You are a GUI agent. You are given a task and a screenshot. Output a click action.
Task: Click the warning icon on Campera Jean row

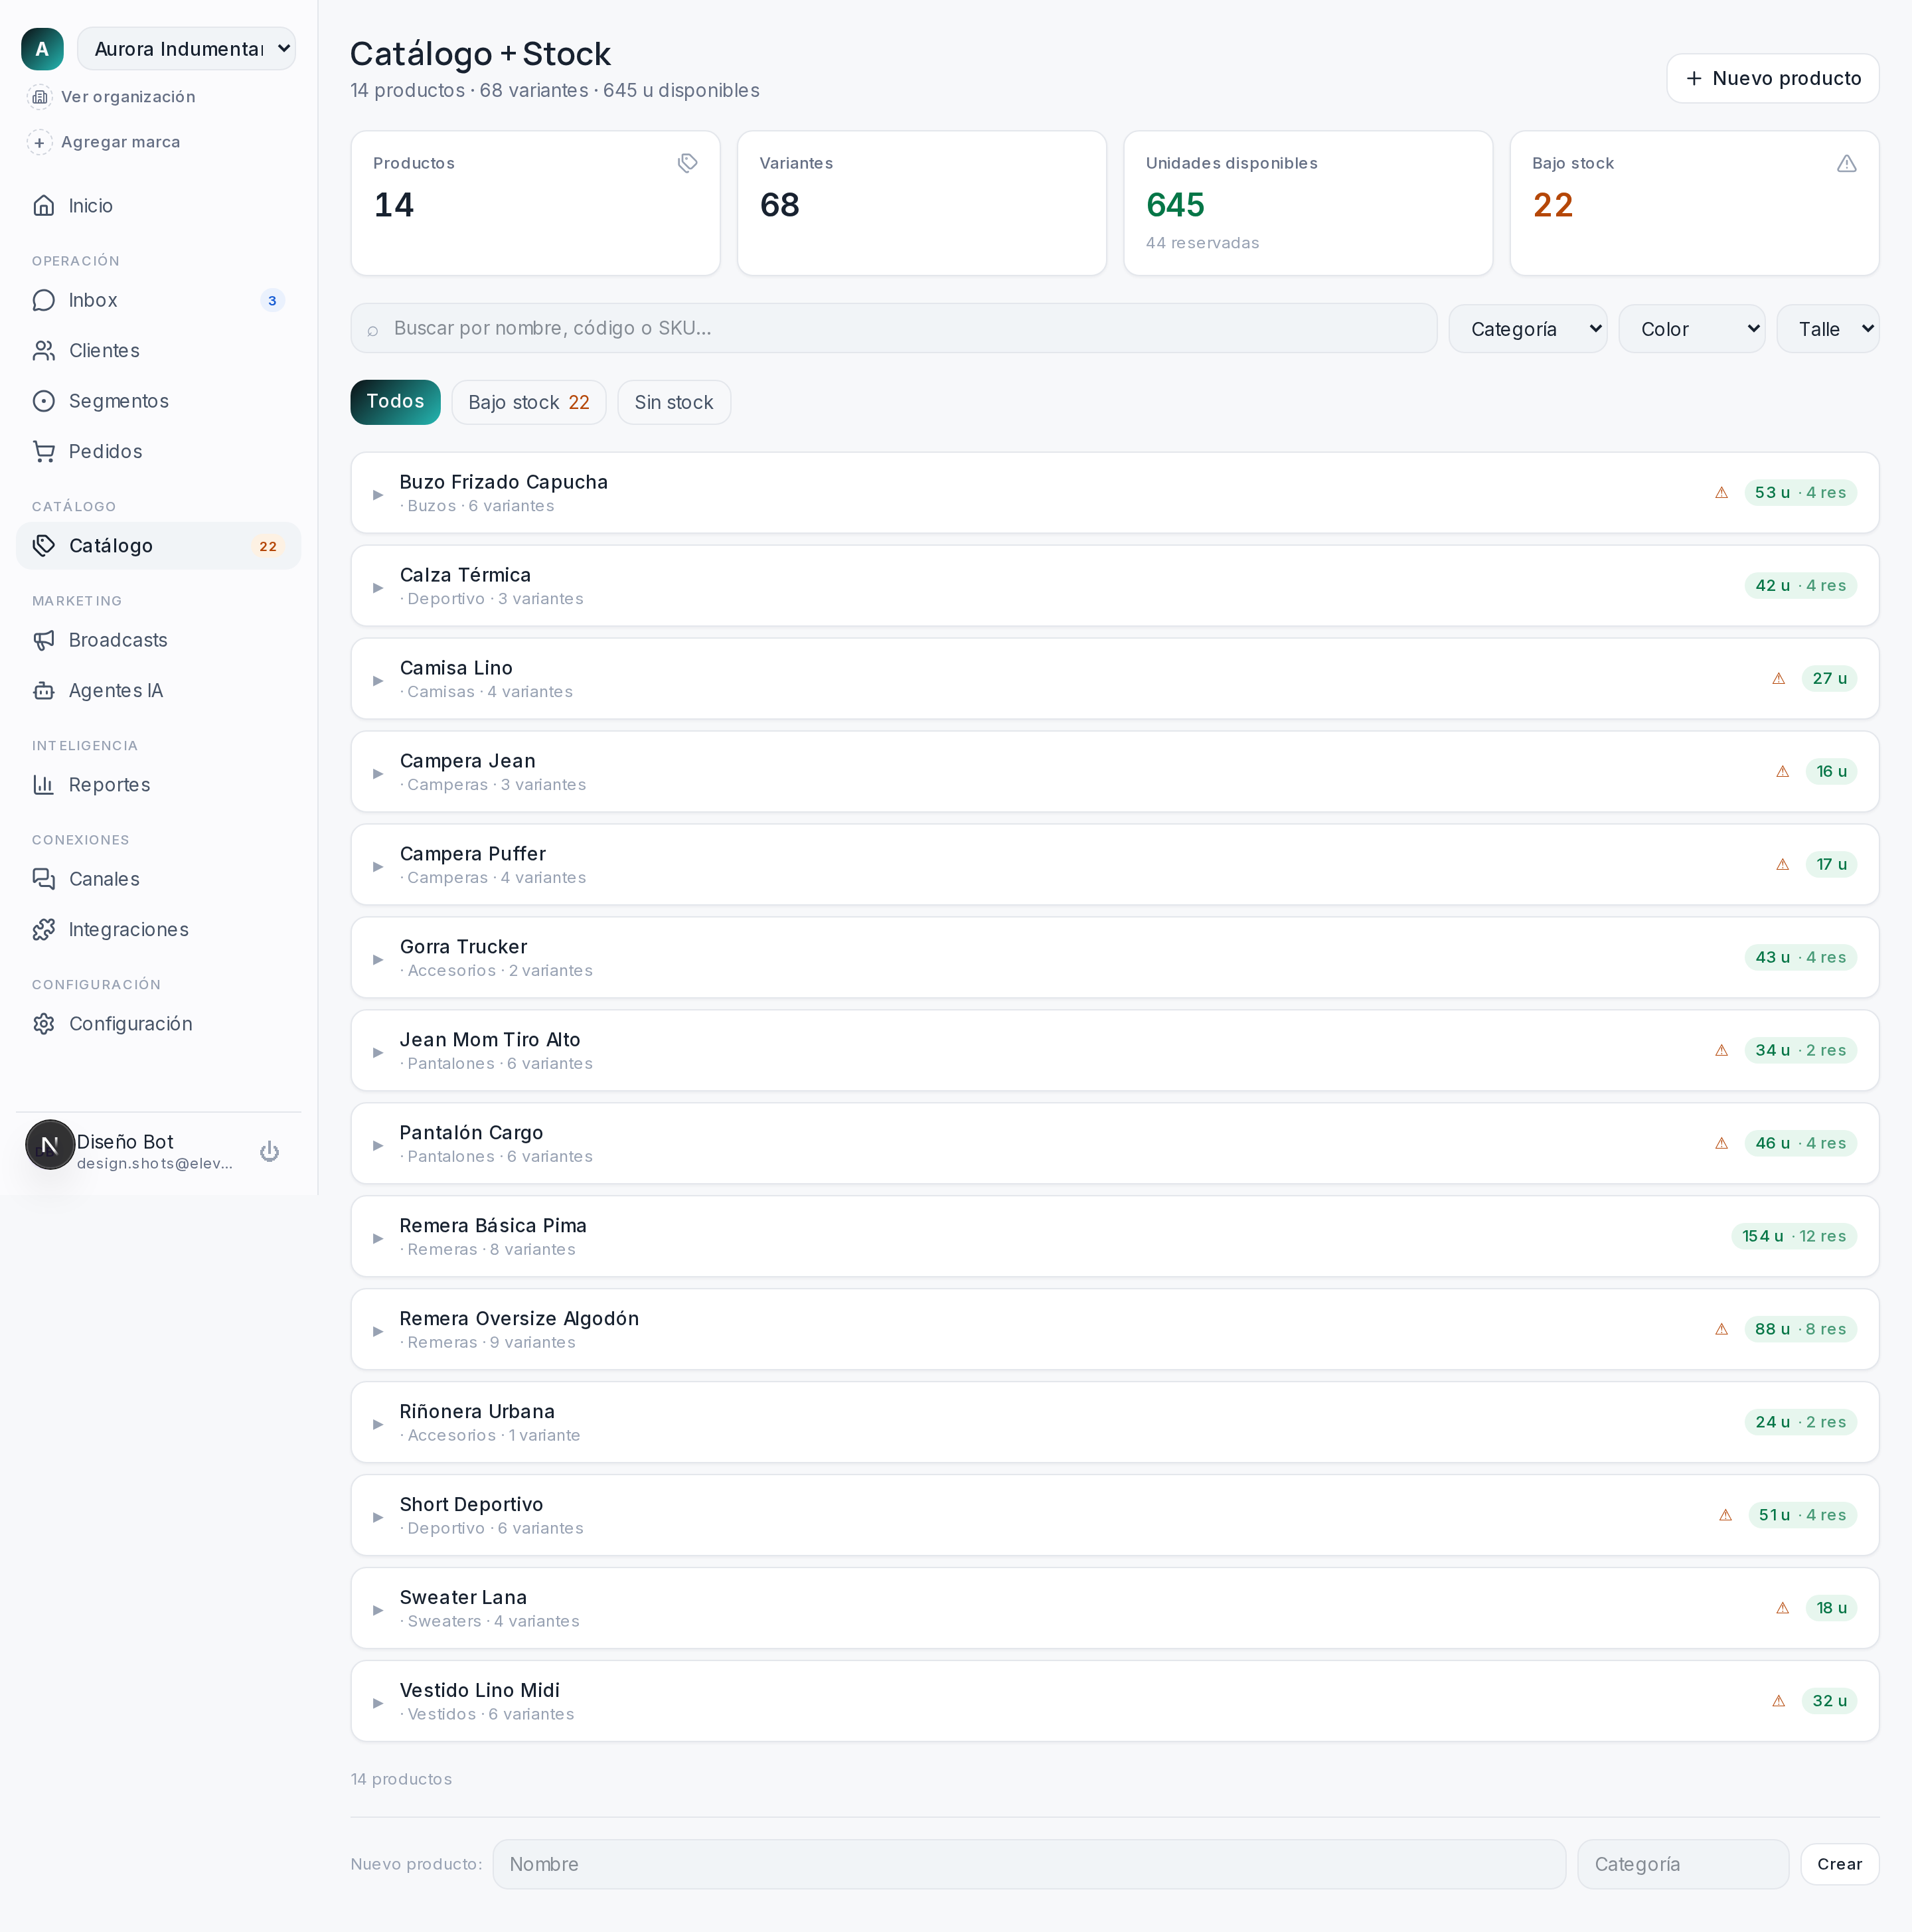point(1782,772)
